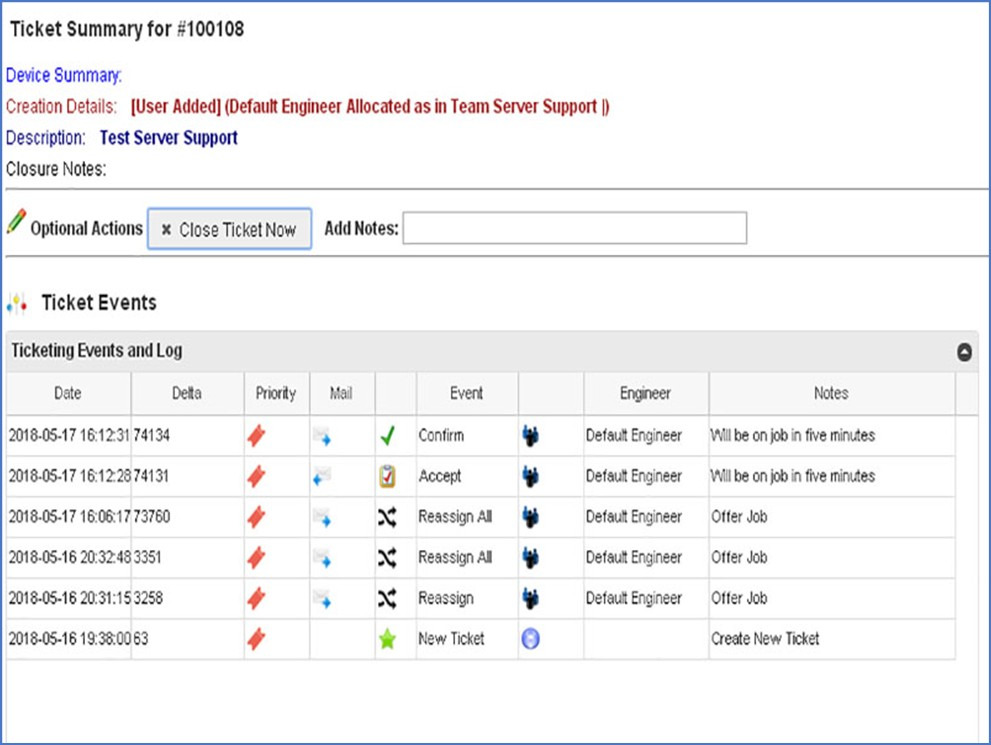Click the Engineer column header
The image size is (991, 745).
pyautogui.click(x=645, y=393)
